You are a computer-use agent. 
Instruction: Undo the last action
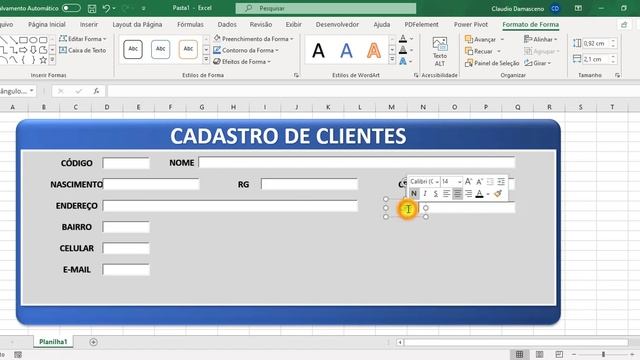[x=106, y=8]
